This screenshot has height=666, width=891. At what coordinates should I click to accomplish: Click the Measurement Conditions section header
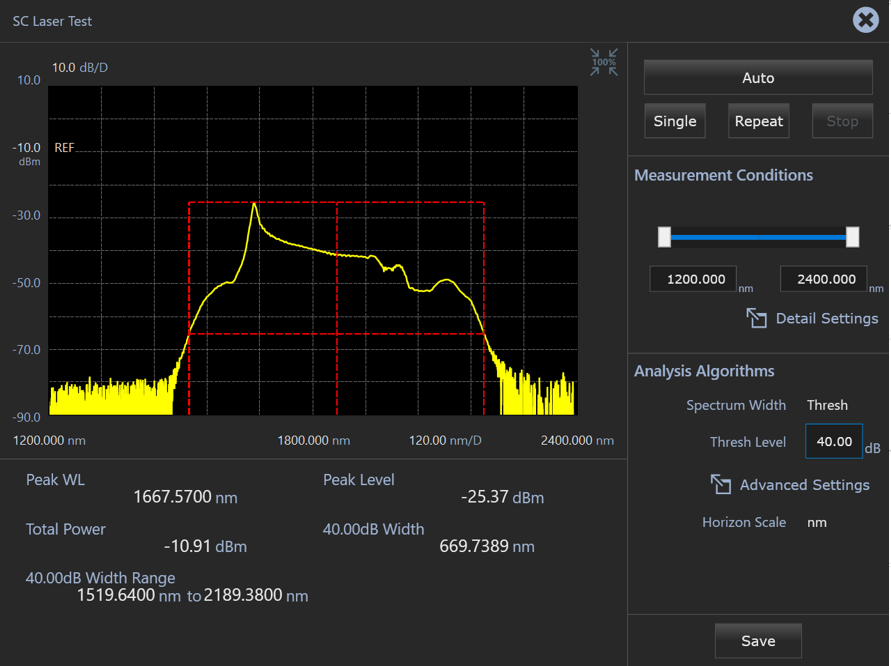coord(723,175)
